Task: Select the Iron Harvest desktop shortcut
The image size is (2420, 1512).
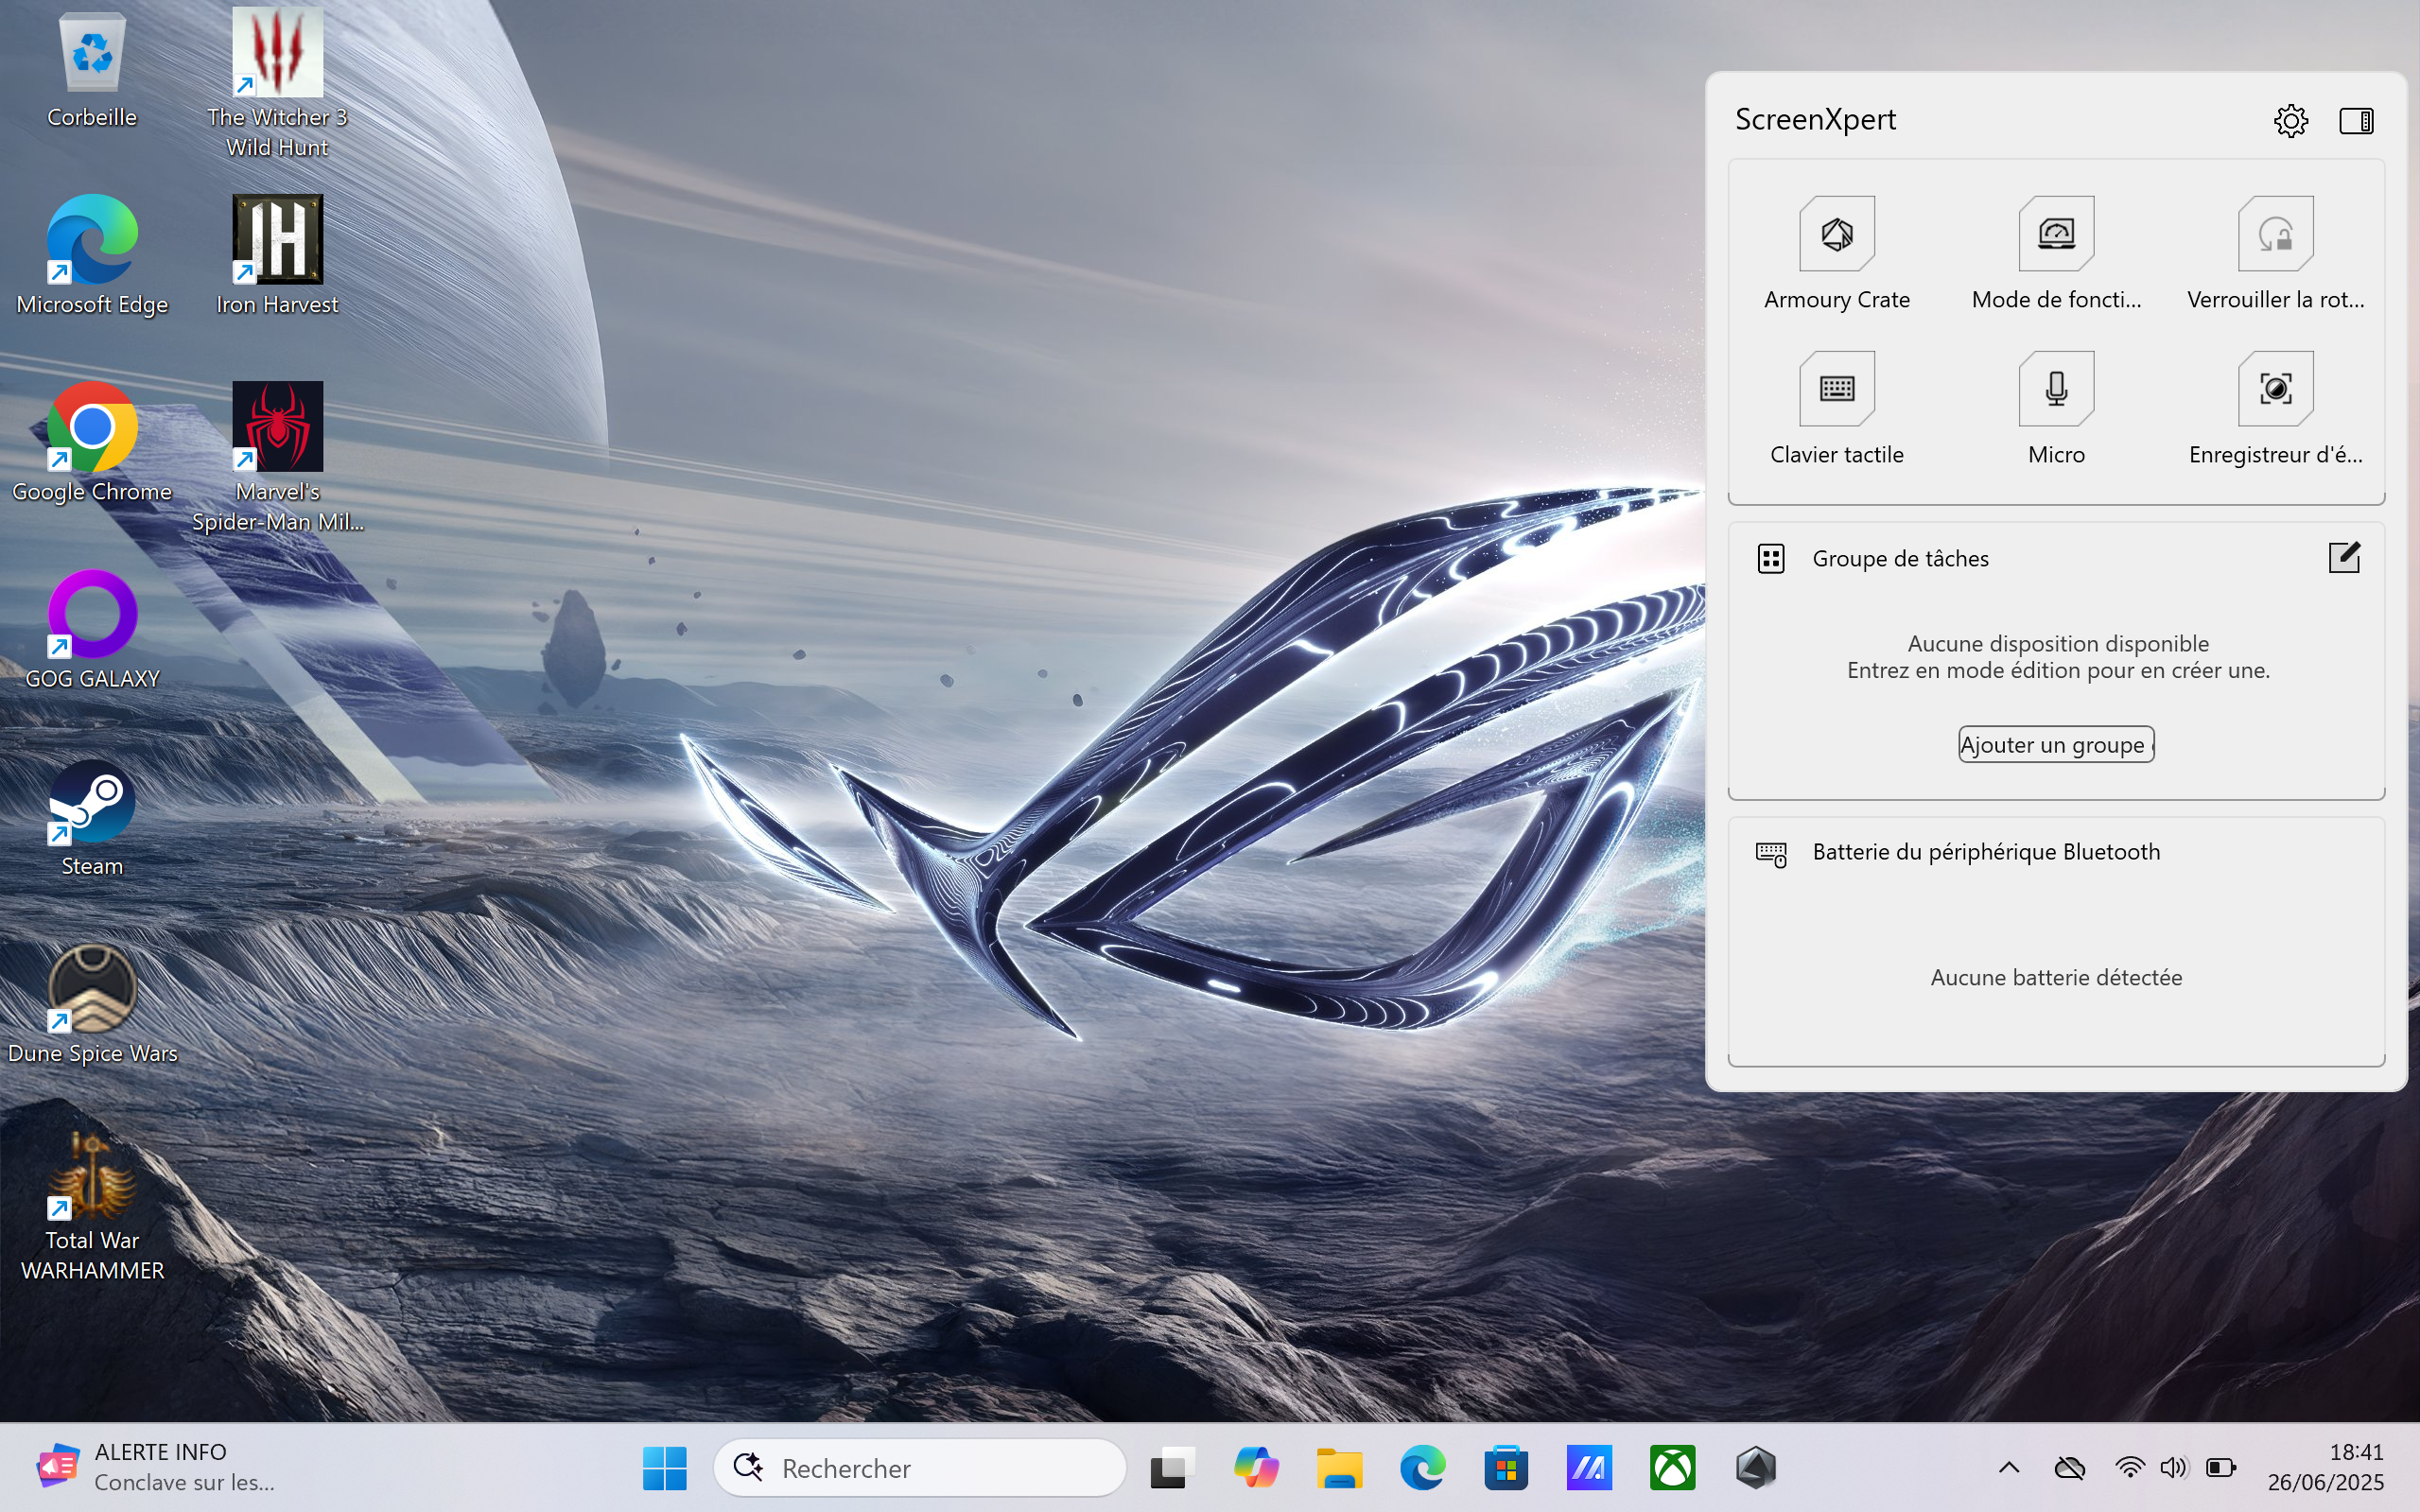Action: tap(277, 256)
